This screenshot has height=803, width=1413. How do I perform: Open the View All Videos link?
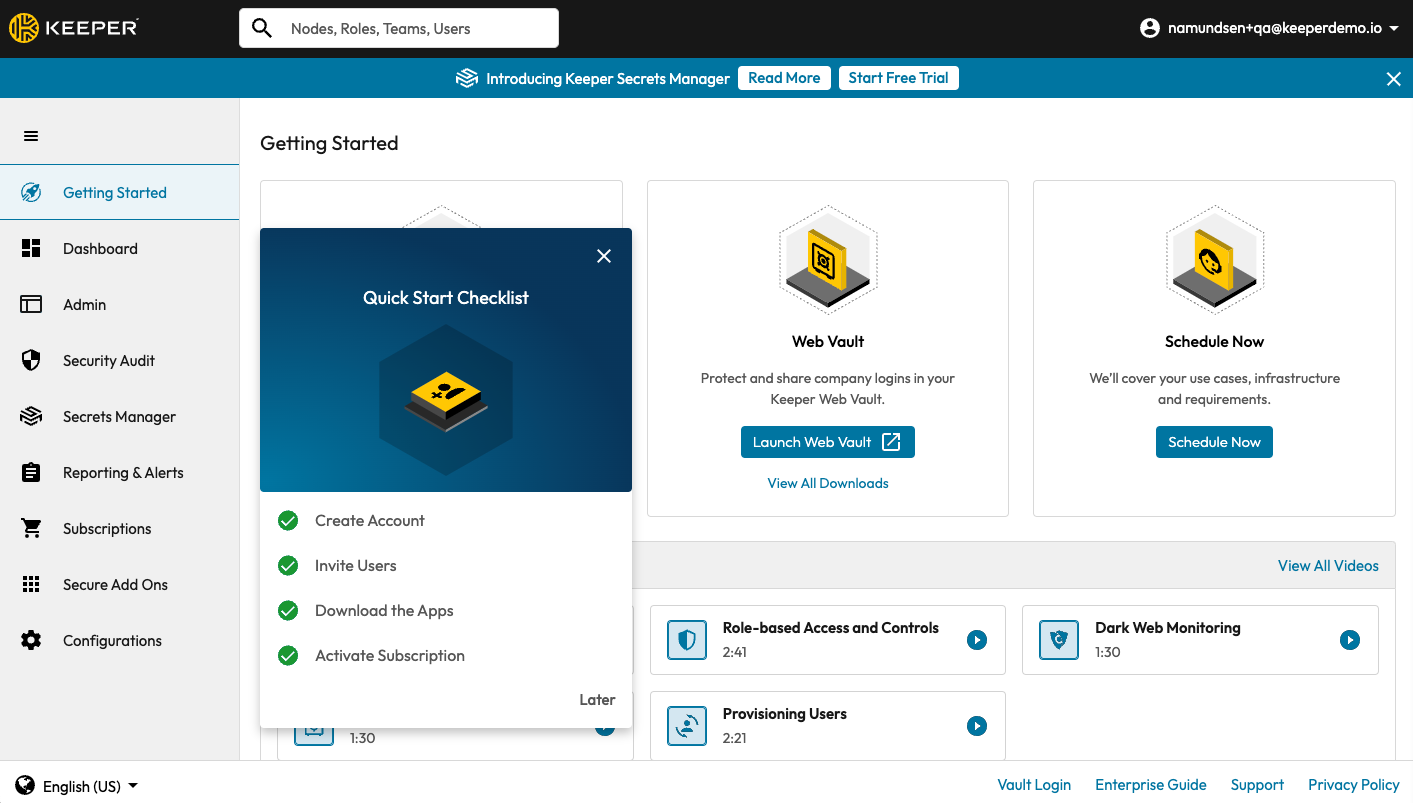pyautogui.click(x=1327, y=566)
